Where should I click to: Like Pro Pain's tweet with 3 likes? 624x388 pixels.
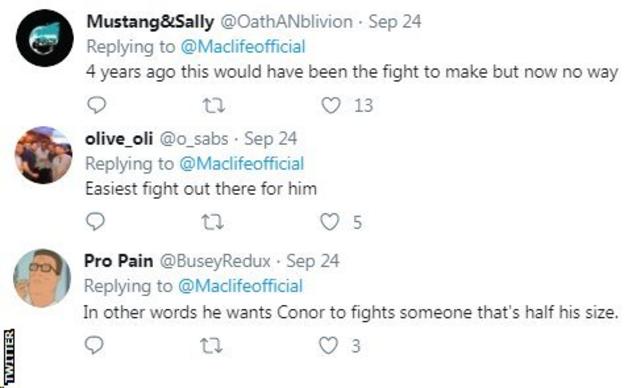click(x=329, y=345)
